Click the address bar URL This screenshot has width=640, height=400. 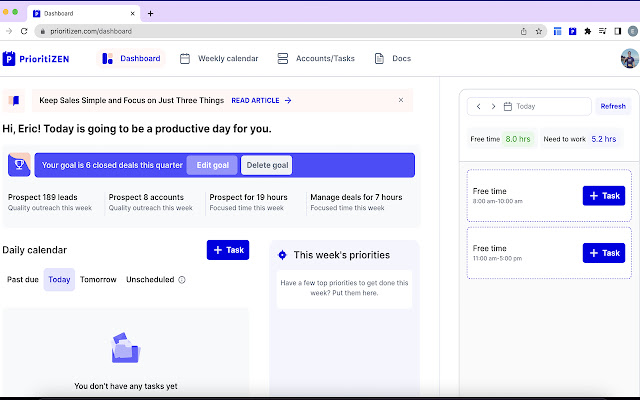(91, 31)
